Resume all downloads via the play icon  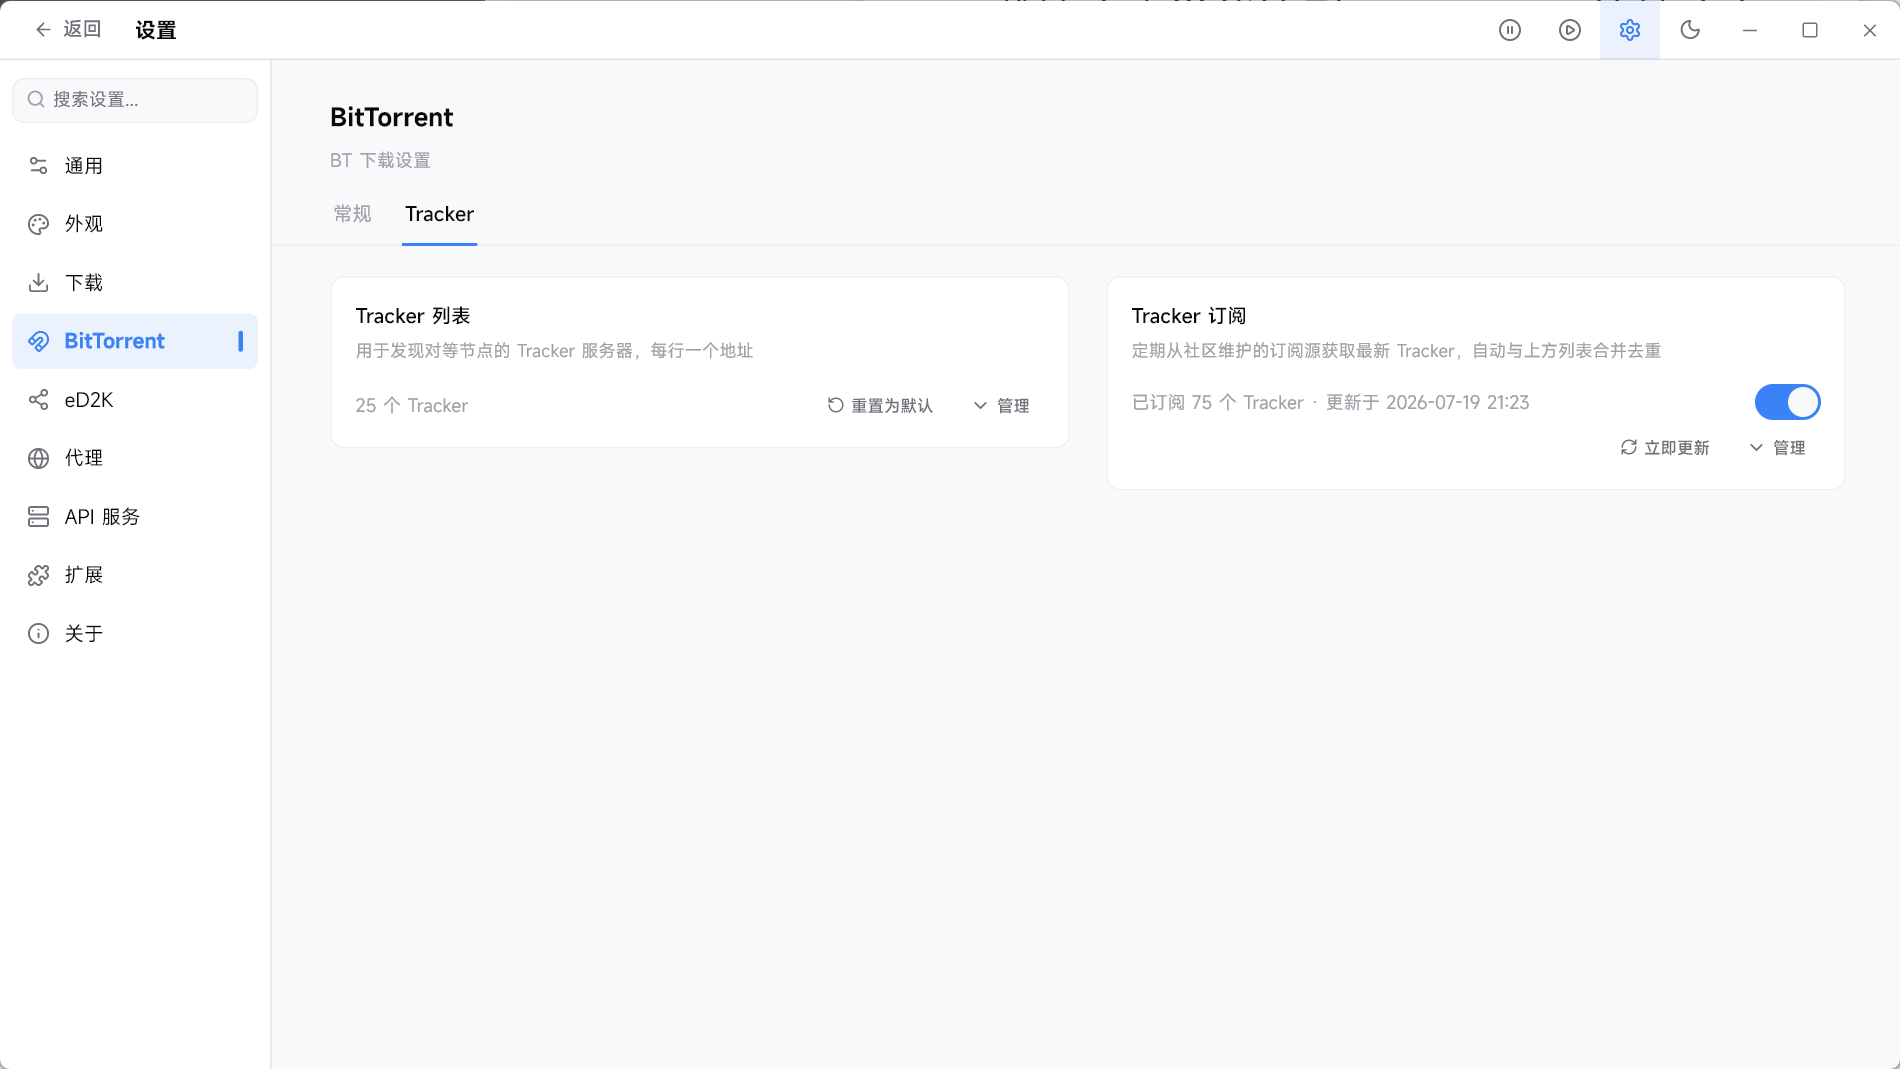[1570, 30]
